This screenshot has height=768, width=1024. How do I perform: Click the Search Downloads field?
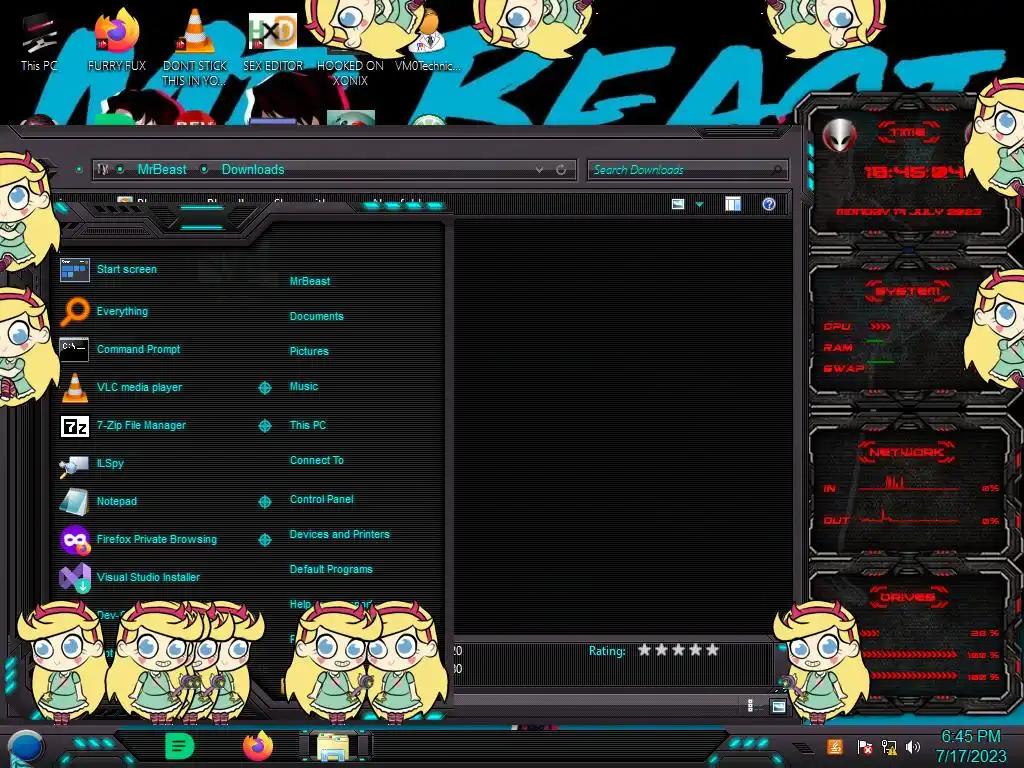687,170
